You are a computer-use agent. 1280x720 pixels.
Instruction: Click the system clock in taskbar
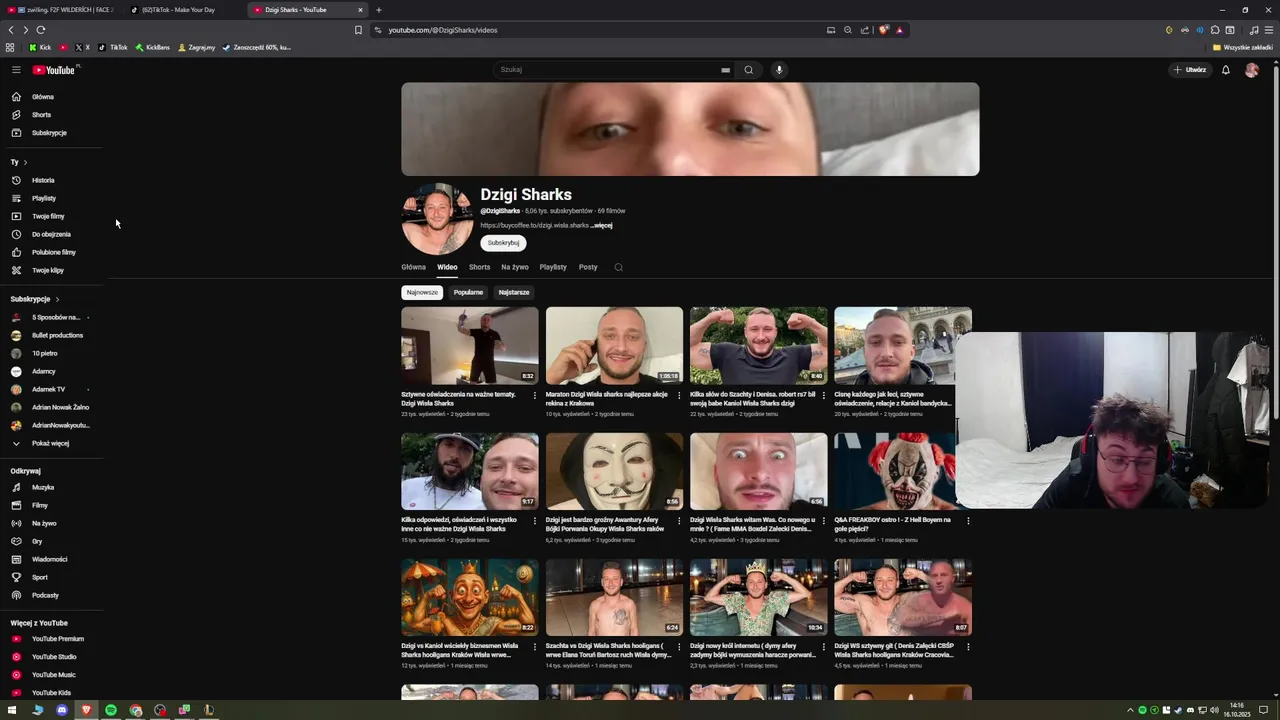click(1237, 710)
